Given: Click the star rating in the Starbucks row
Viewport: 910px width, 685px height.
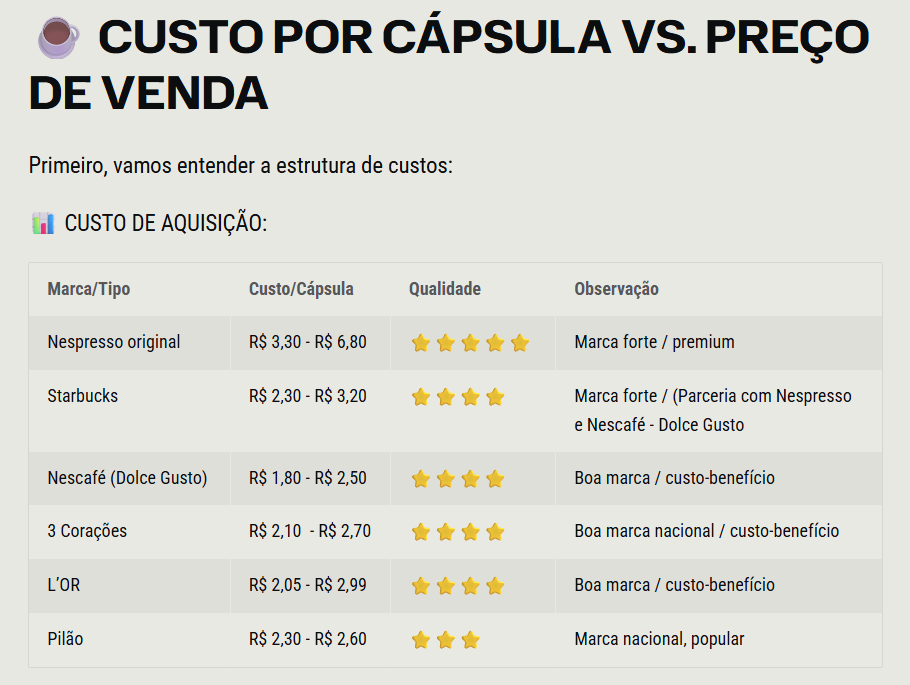Looking at the screenshot, I should (x=458, y=397).
